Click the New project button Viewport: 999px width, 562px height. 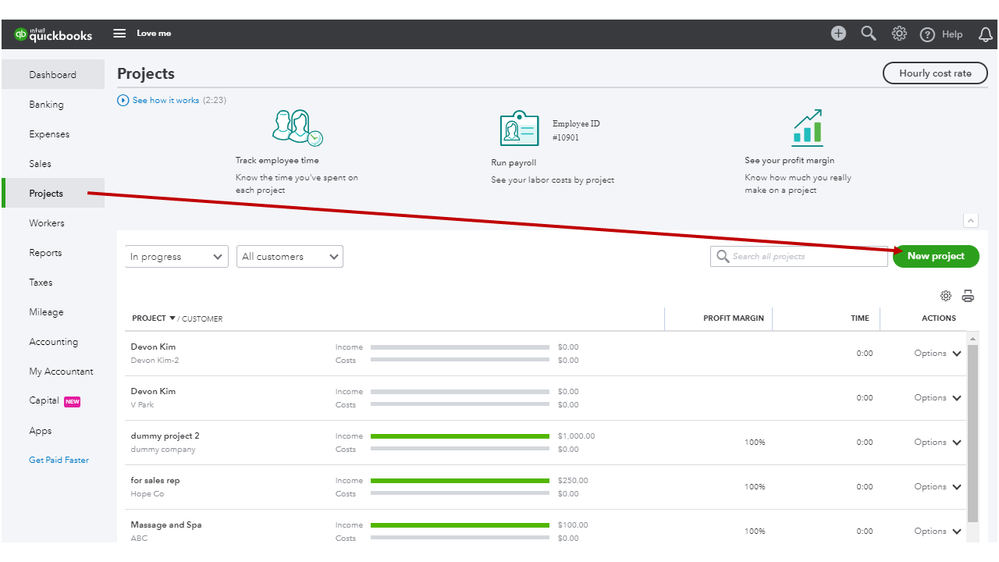(x=935, y=257)
